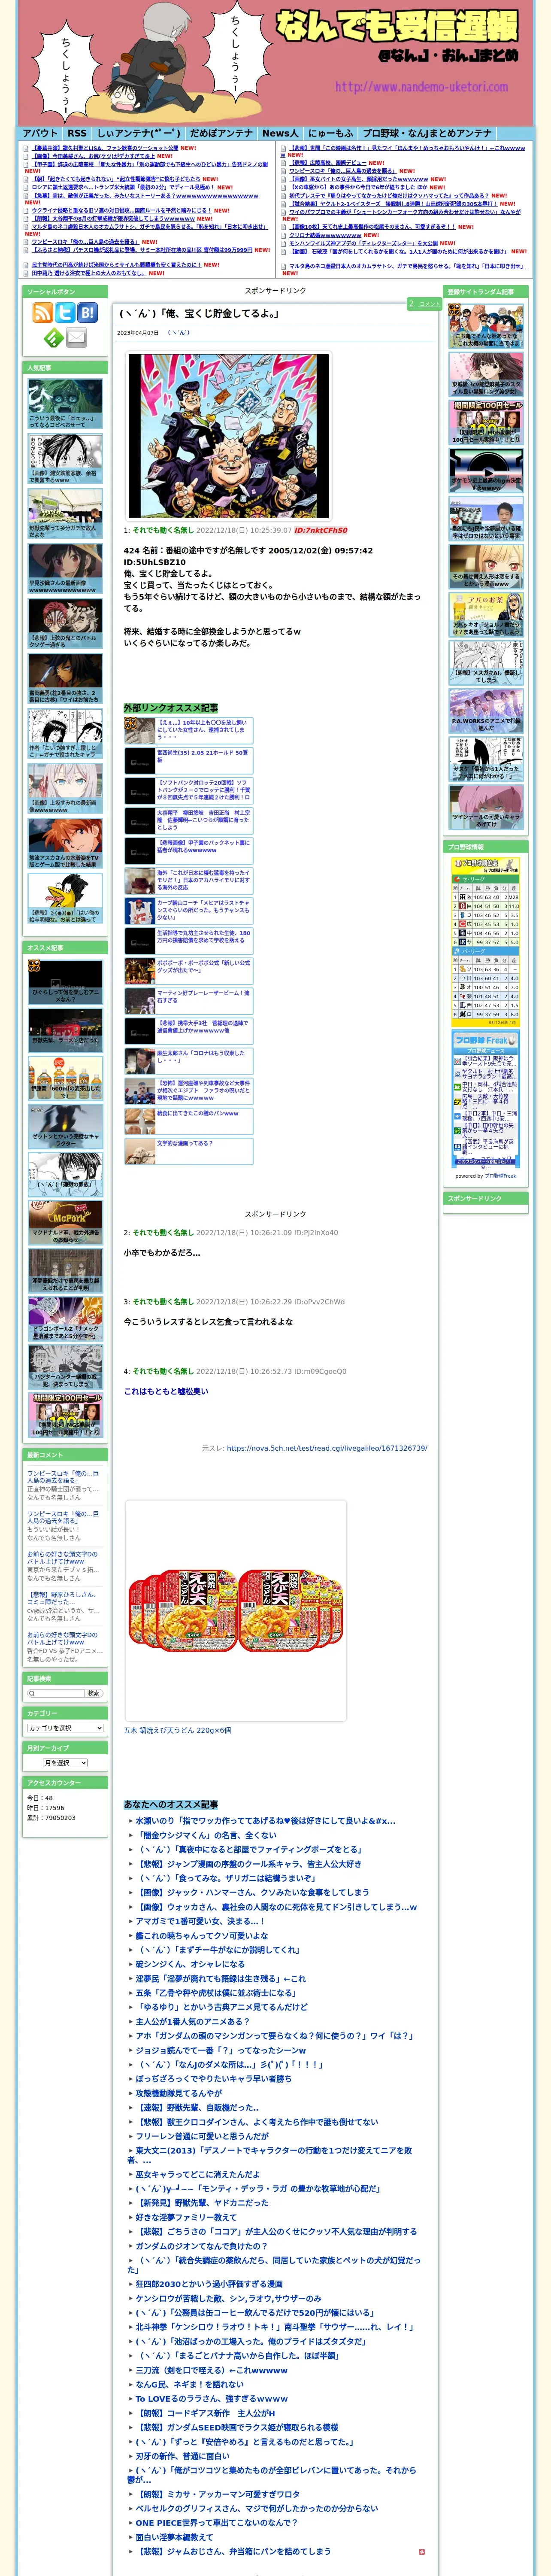Open recommended link ミカサ・アッカーマン可愛すぎワロタ

(x=217, y=2494)
